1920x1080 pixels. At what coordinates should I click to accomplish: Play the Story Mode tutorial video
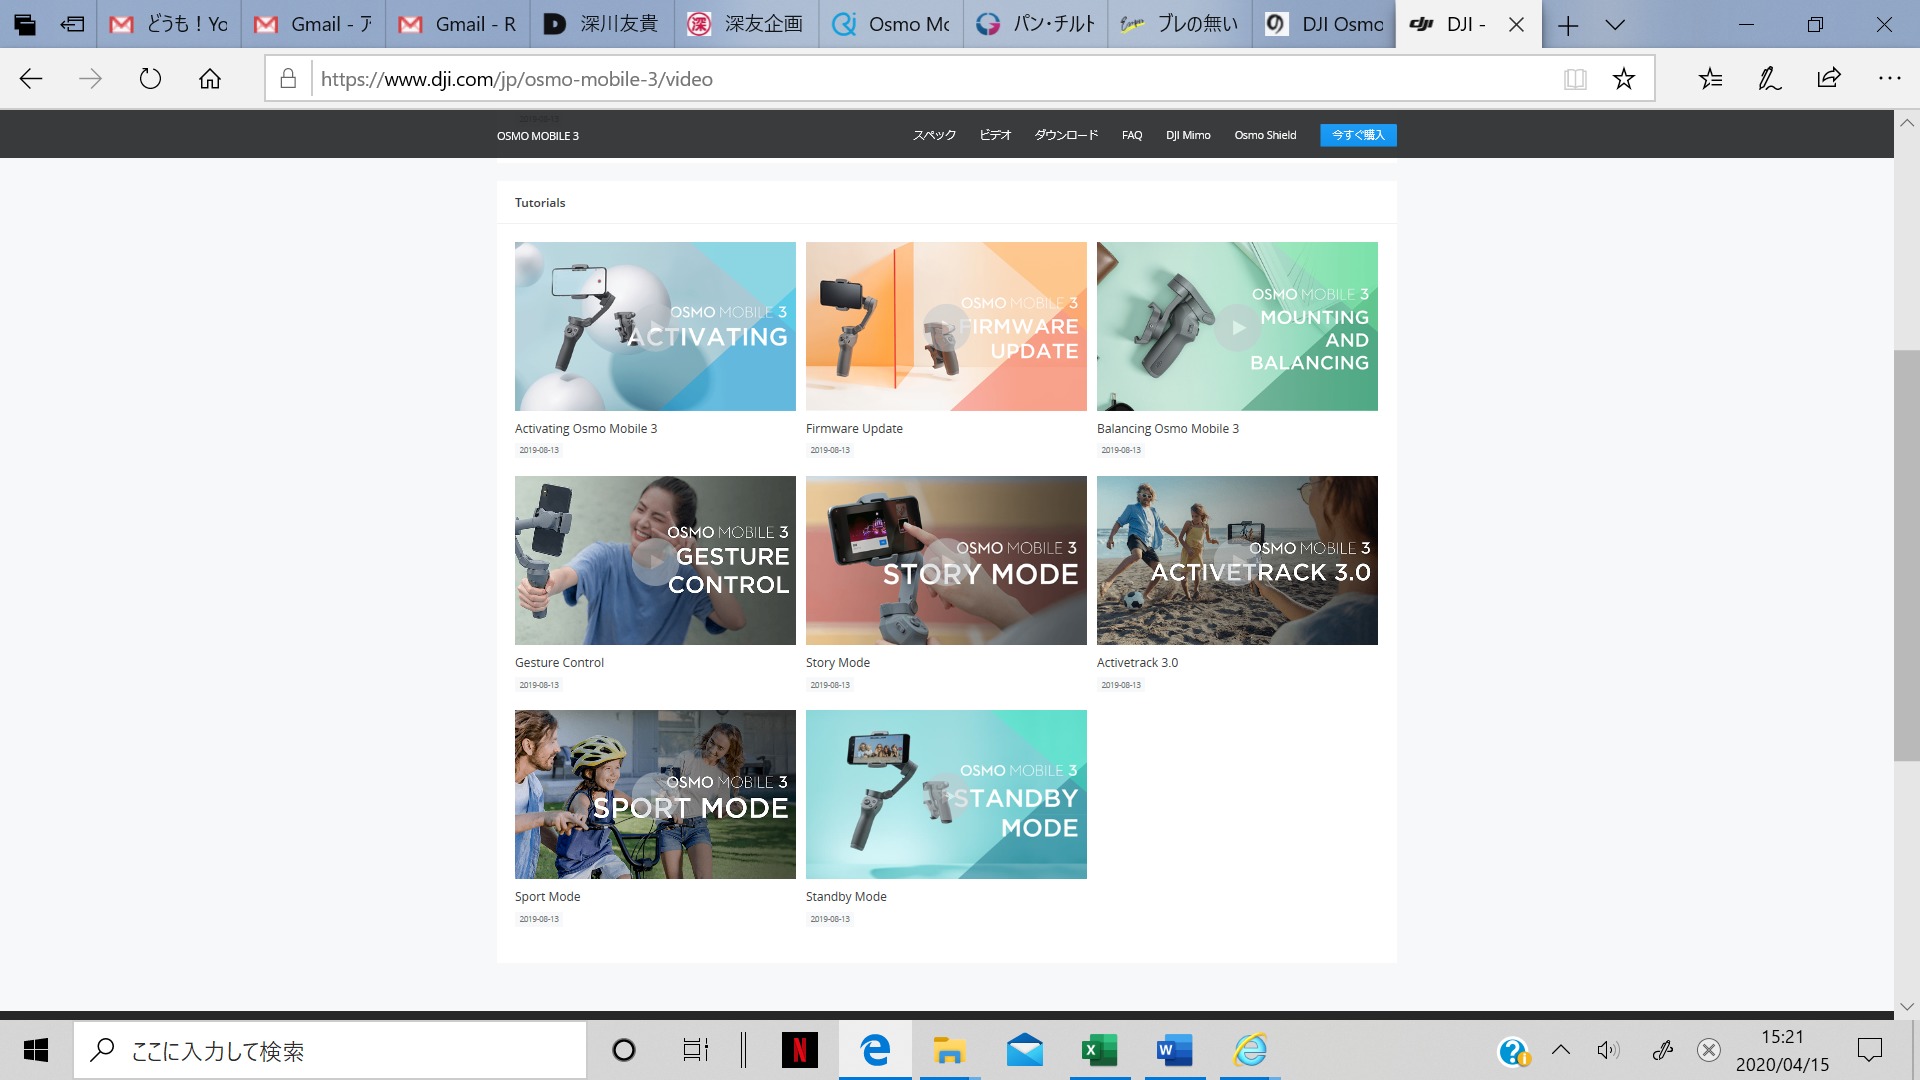[946, 560]
